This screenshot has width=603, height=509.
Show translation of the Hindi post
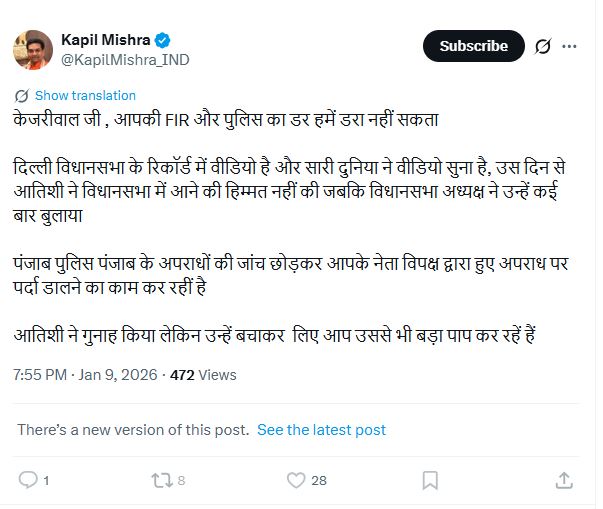point(85,96)
